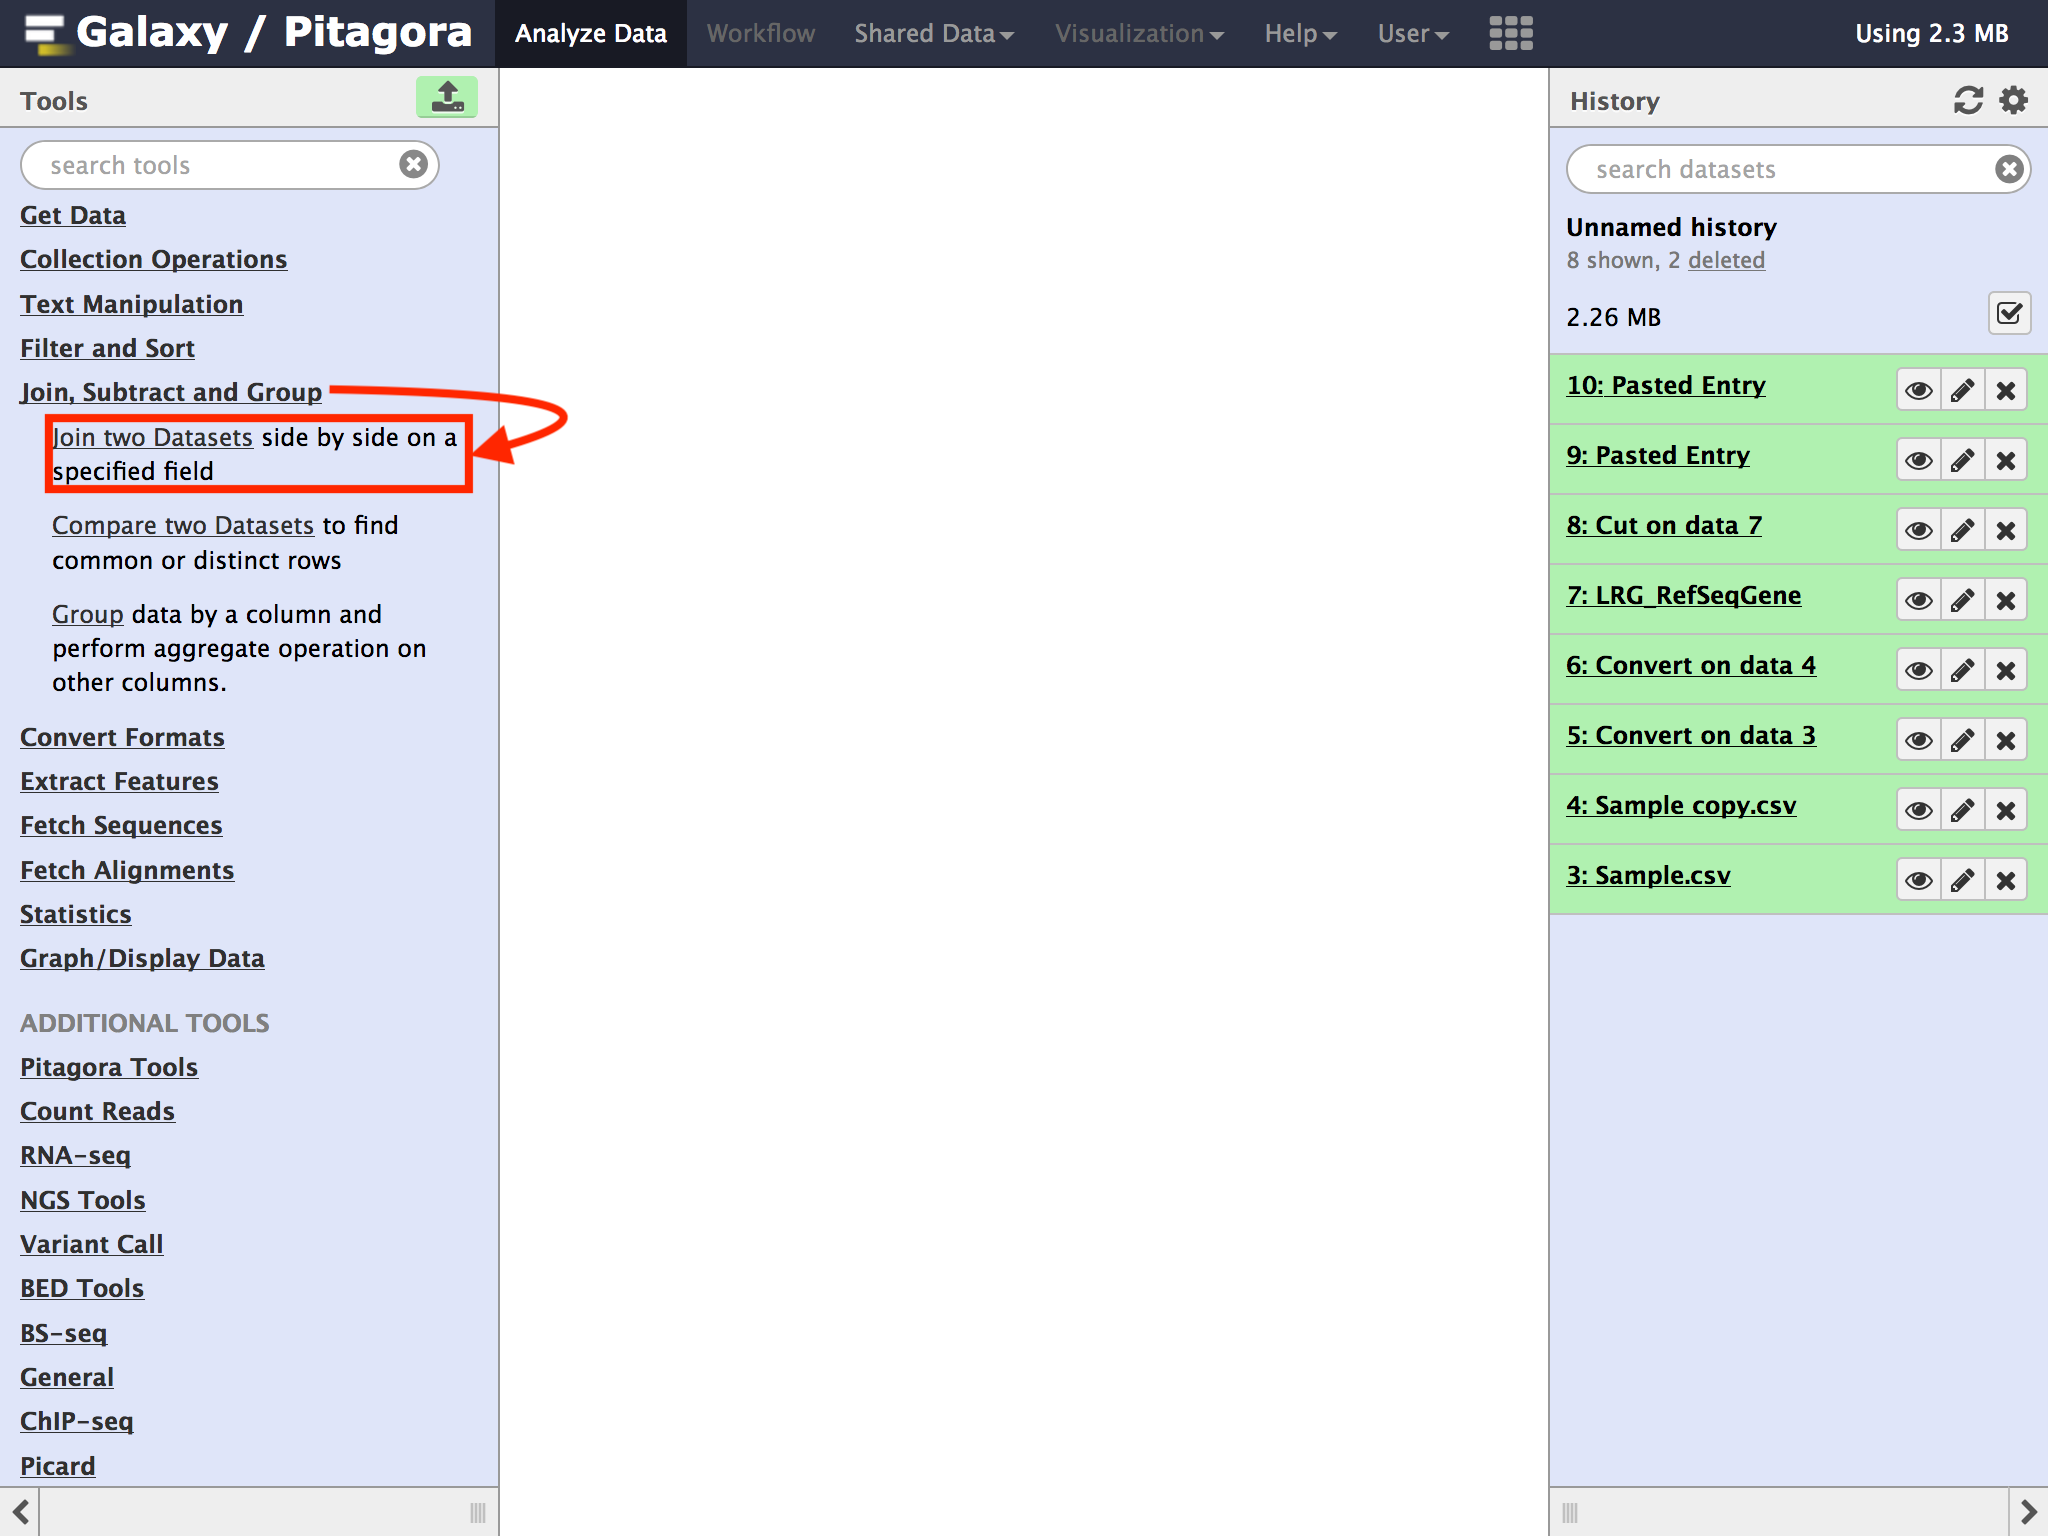Switch to the Workflow tab
2048x1536 pixels.
pyautogui.click(x=760, y=33)
